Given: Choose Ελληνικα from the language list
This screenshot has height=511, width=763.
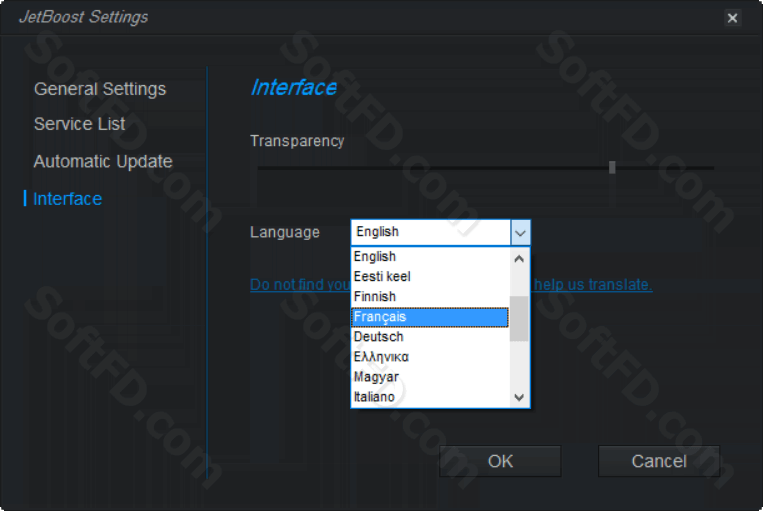Looking at the screenshot, I should click(430, 357).
